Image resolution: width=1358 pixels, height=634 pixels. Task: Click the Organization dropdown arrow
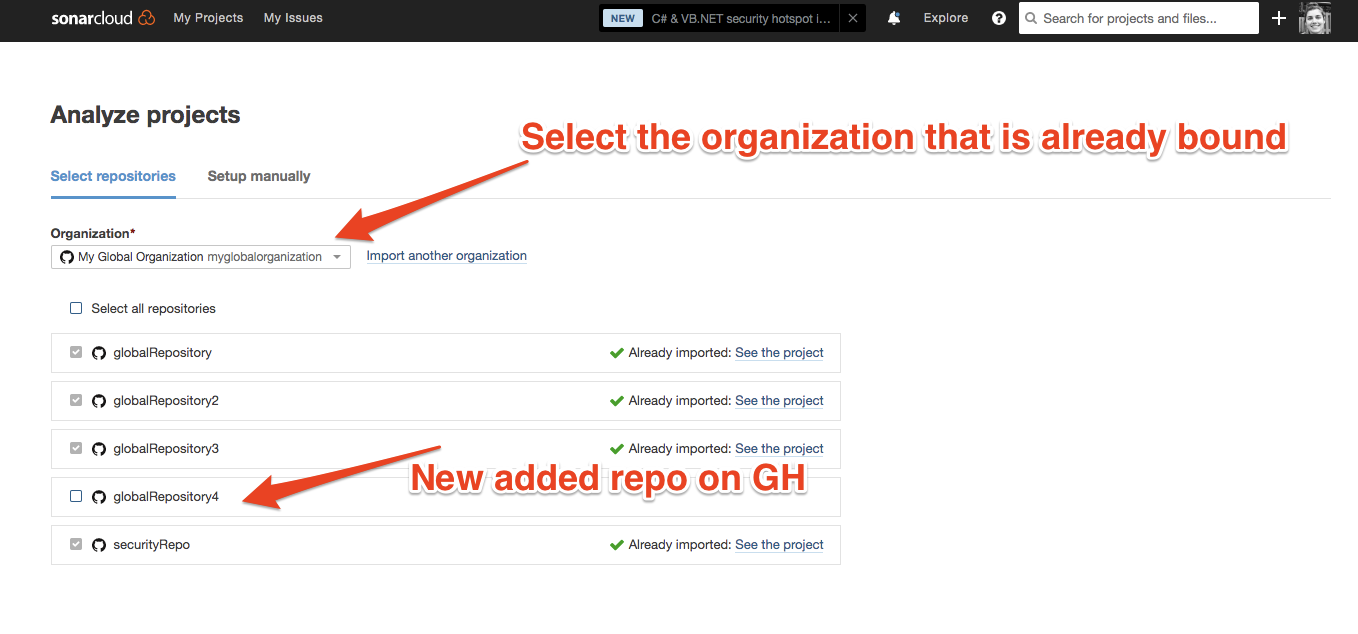[x=337, y=257]
